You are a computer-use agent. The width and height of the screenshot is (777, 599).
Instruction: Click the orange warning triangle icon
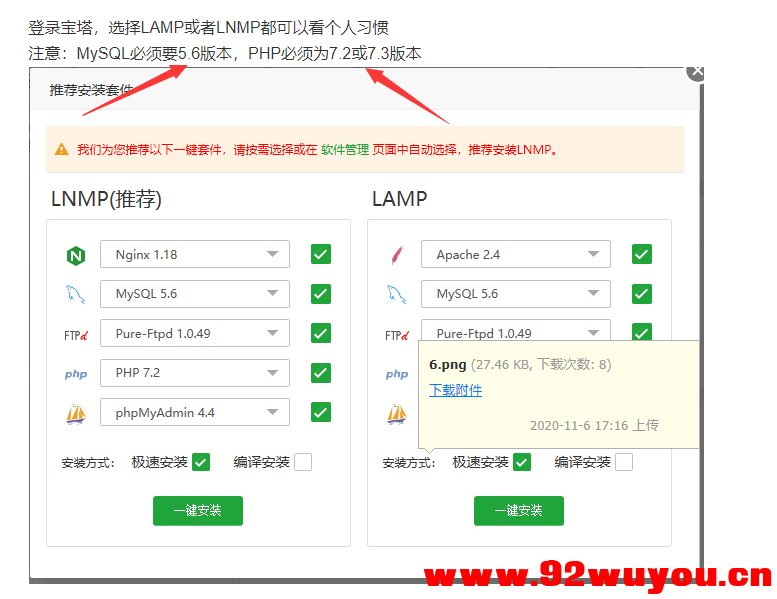point(62,150)
